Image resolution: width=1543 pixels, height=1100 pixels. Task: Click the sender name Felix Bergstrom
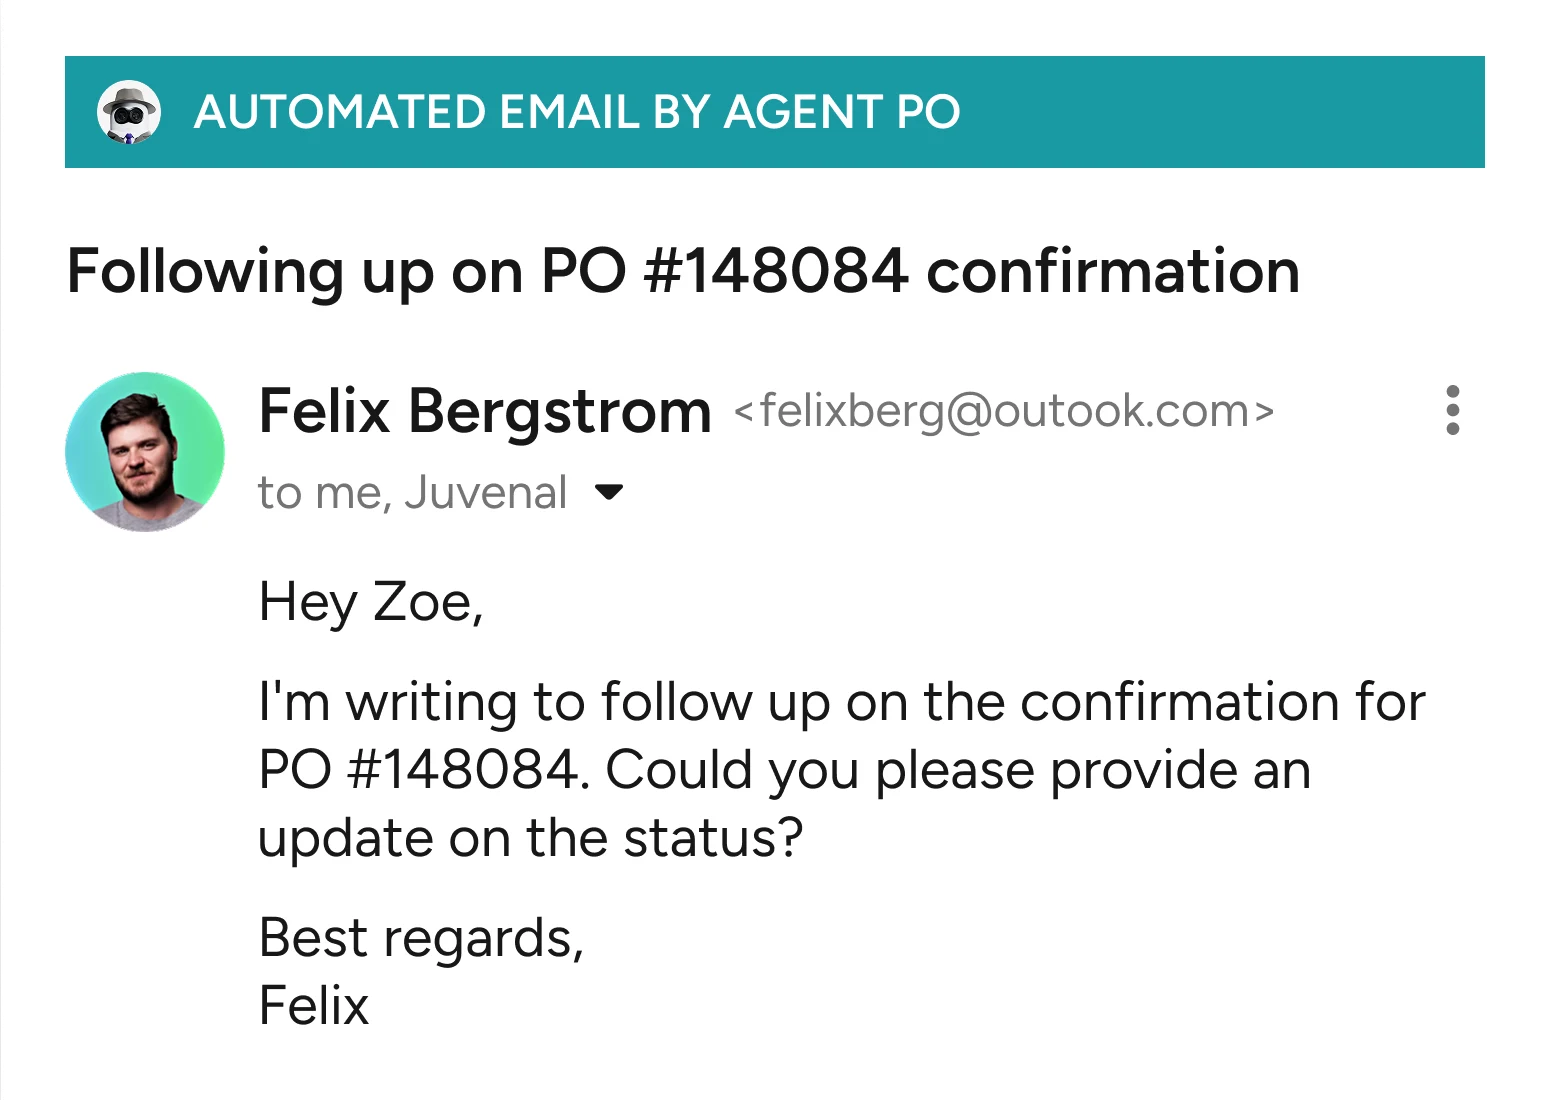484,411
